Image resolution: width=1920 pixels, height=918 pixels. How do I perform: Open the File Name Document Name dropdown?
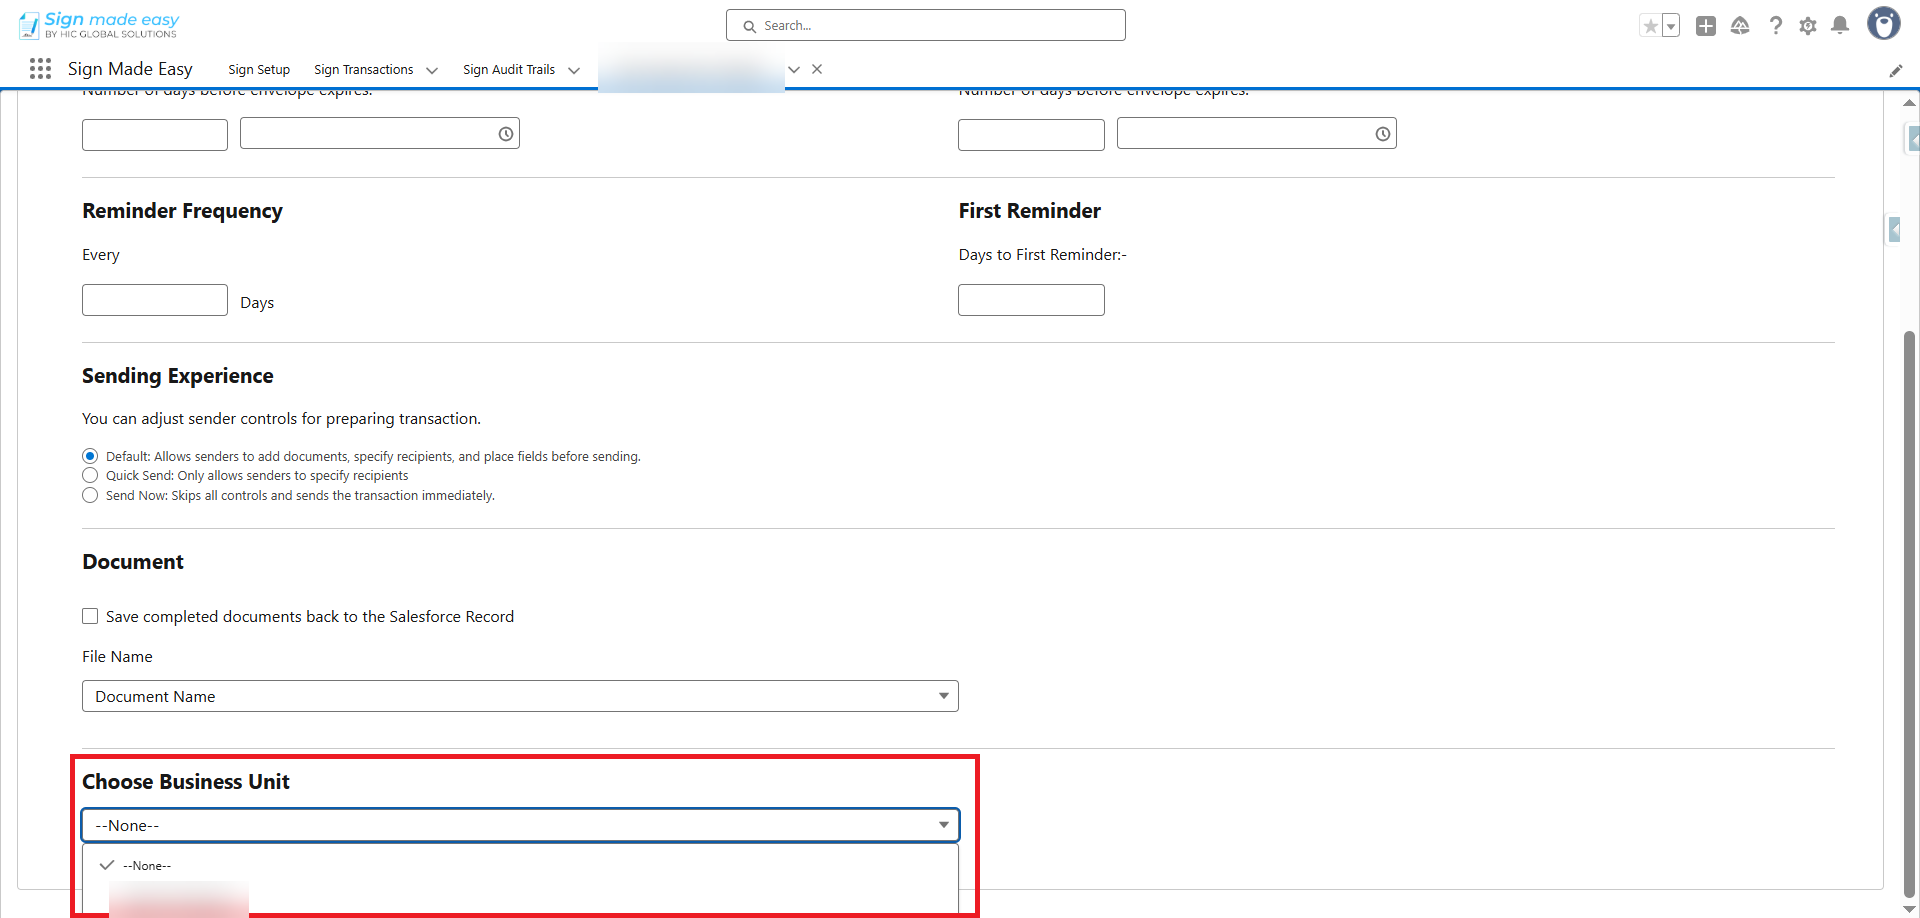tap(520, 696)
